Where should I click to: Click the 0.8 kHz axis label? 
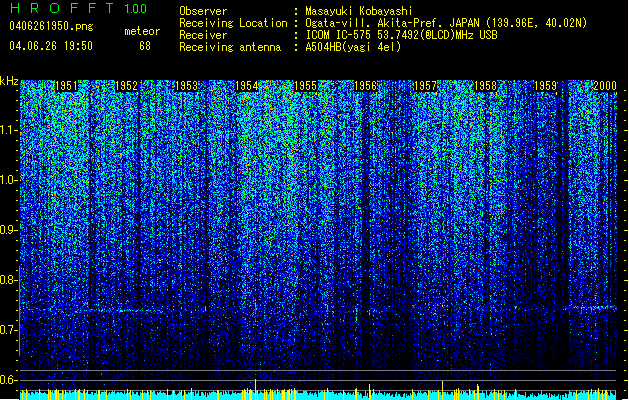click(8, 280)
